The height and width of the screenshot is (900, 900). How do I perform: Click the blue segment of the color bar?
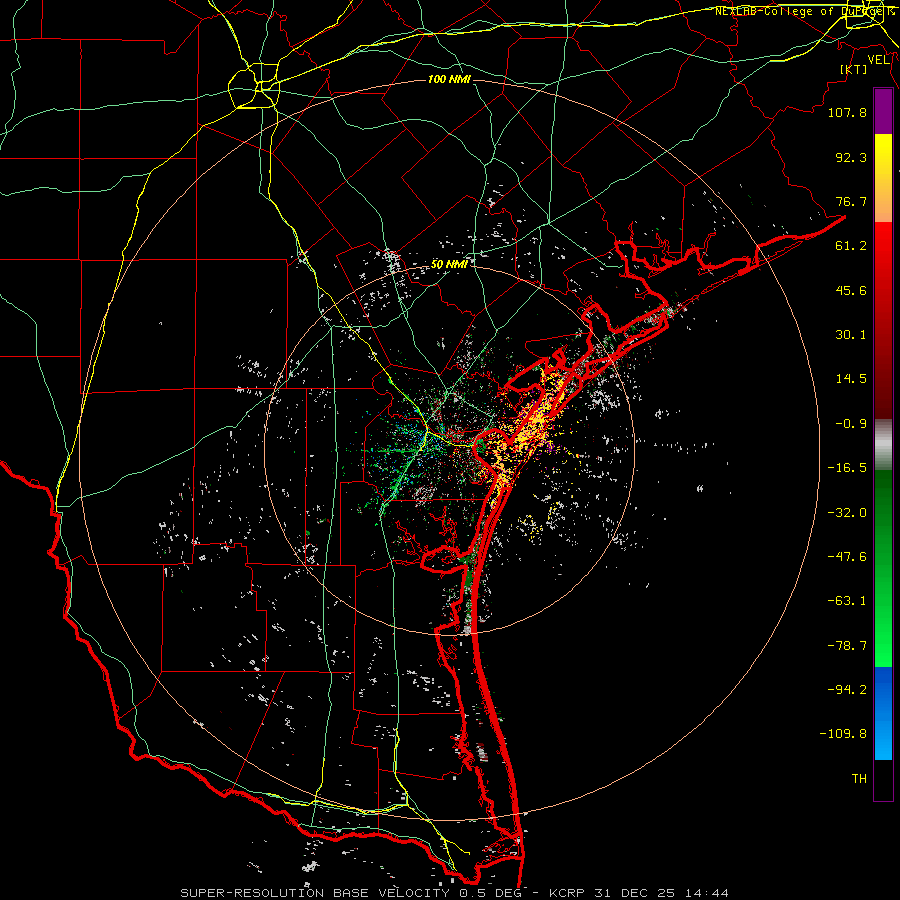(883, 713)
